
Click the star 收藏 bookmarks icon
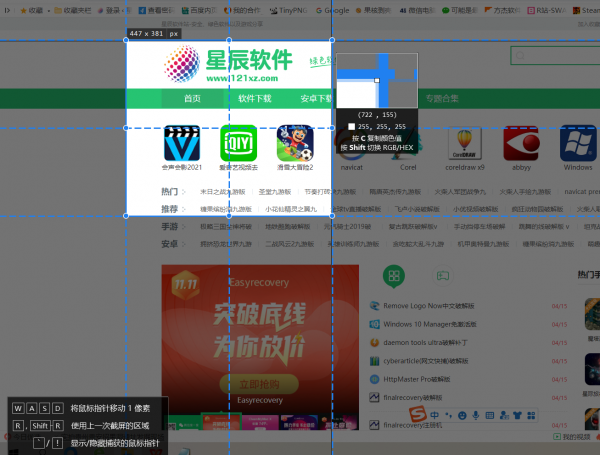23,10
